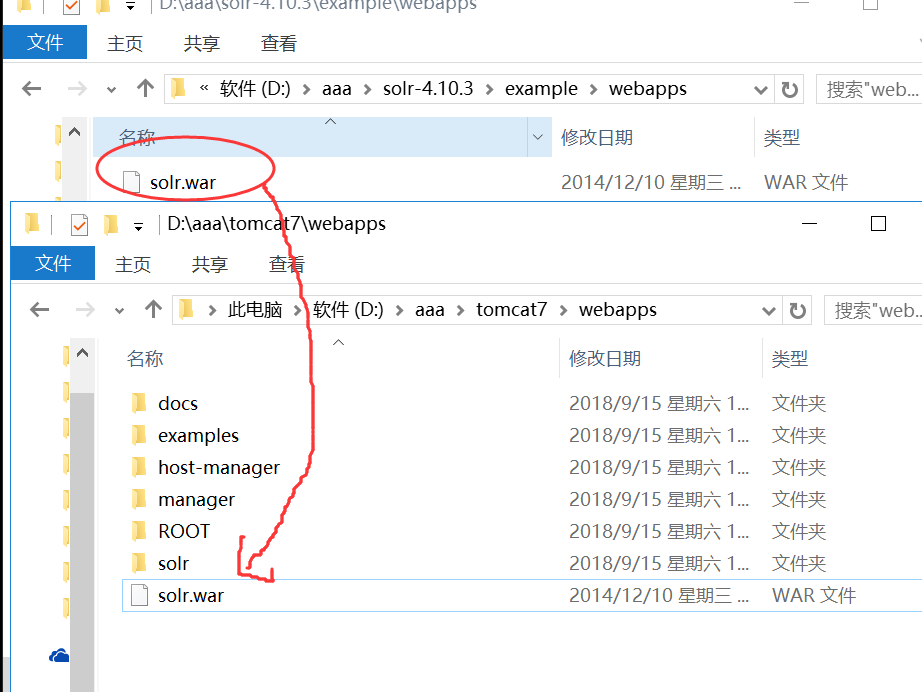Viewport: 922px width, 692px height.
Task: Go forward in solr example webapps window
Action: (77, 89)
